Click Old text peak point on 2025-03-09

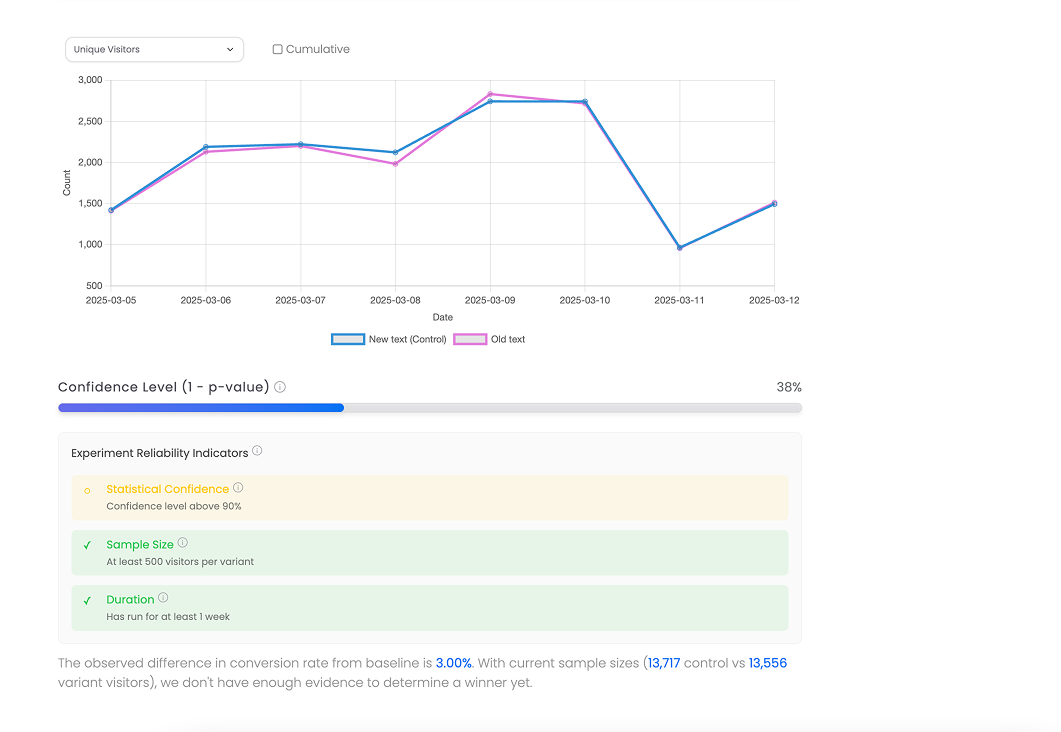[x=490, y=94]
